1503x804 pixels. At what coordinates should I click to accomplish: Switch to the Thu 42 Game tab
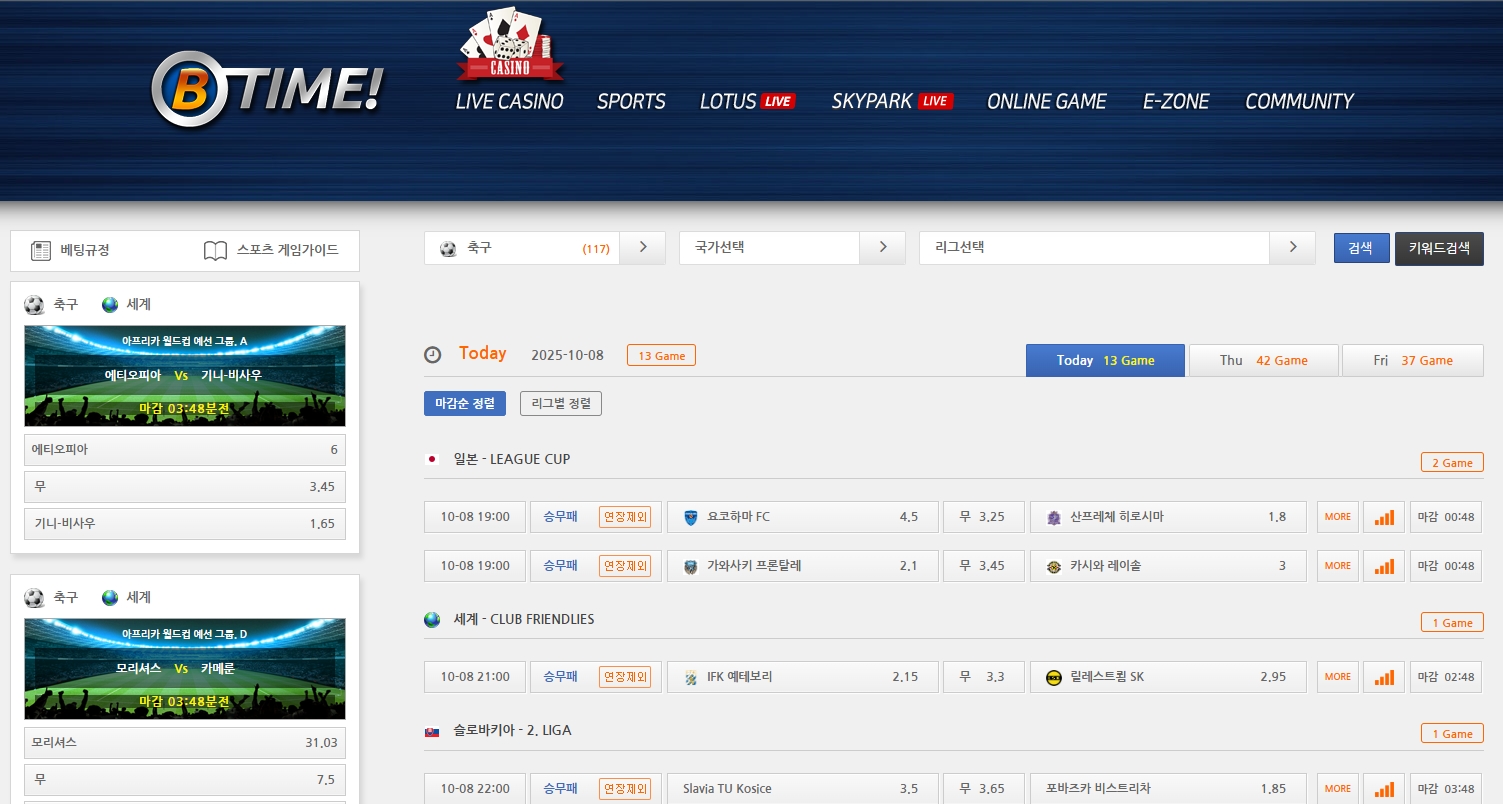[1263, 360]
